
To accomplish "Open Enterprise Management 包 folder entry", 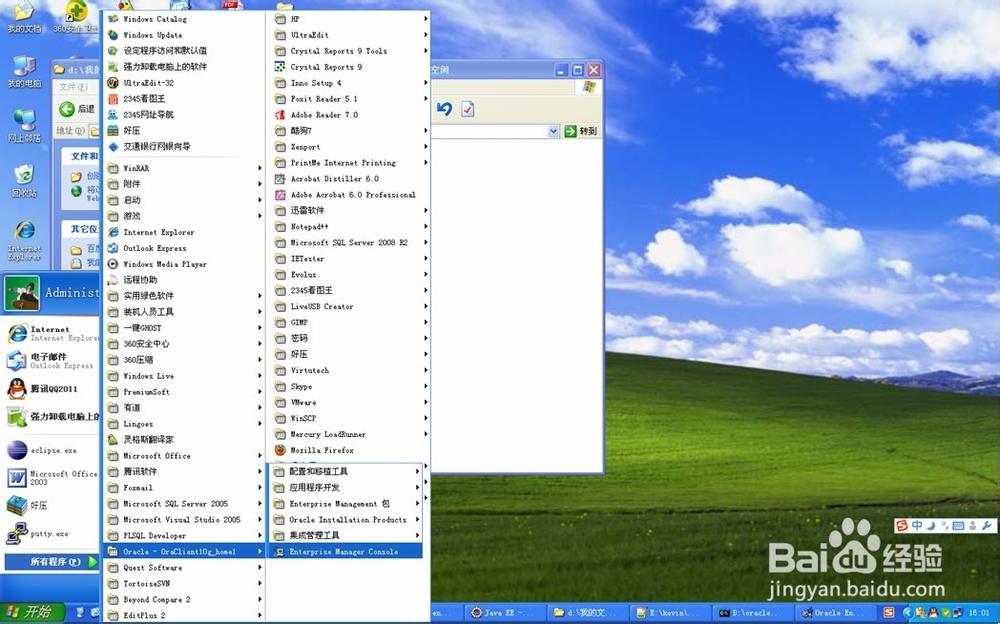I will coord(344,503).
